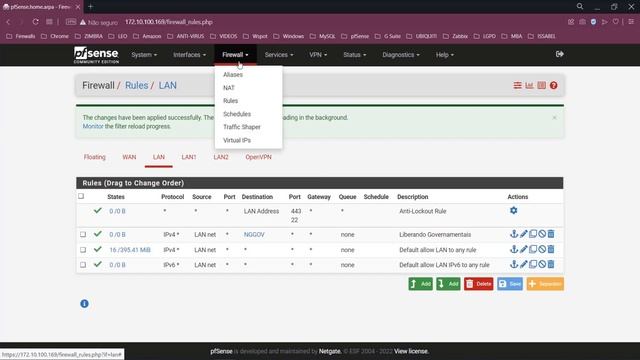Open the Monitor filter reload link
This screenshot has height=360, width=640.
(93, 127)
